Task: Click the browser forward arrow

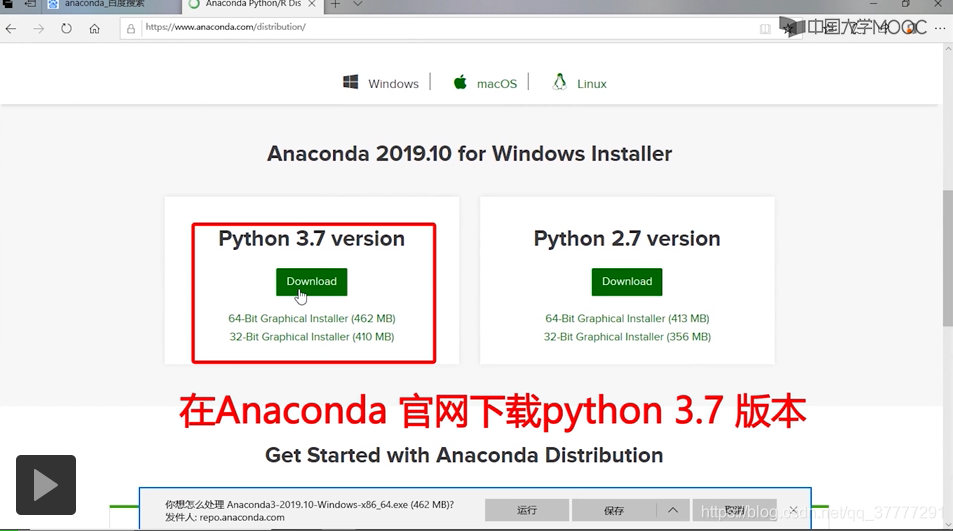Action: pyautogui.click(x=39, y=29)
